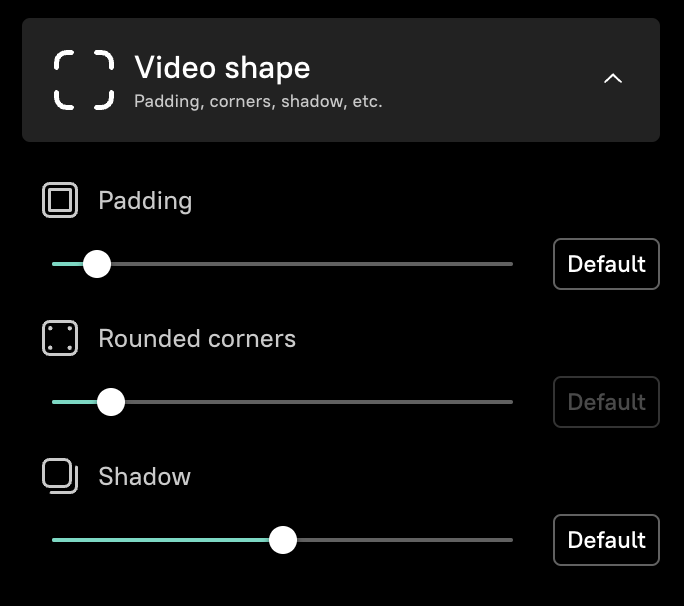684x606 pixels.
Task: Click the Rounded corners label text
Action: [197, 339]
